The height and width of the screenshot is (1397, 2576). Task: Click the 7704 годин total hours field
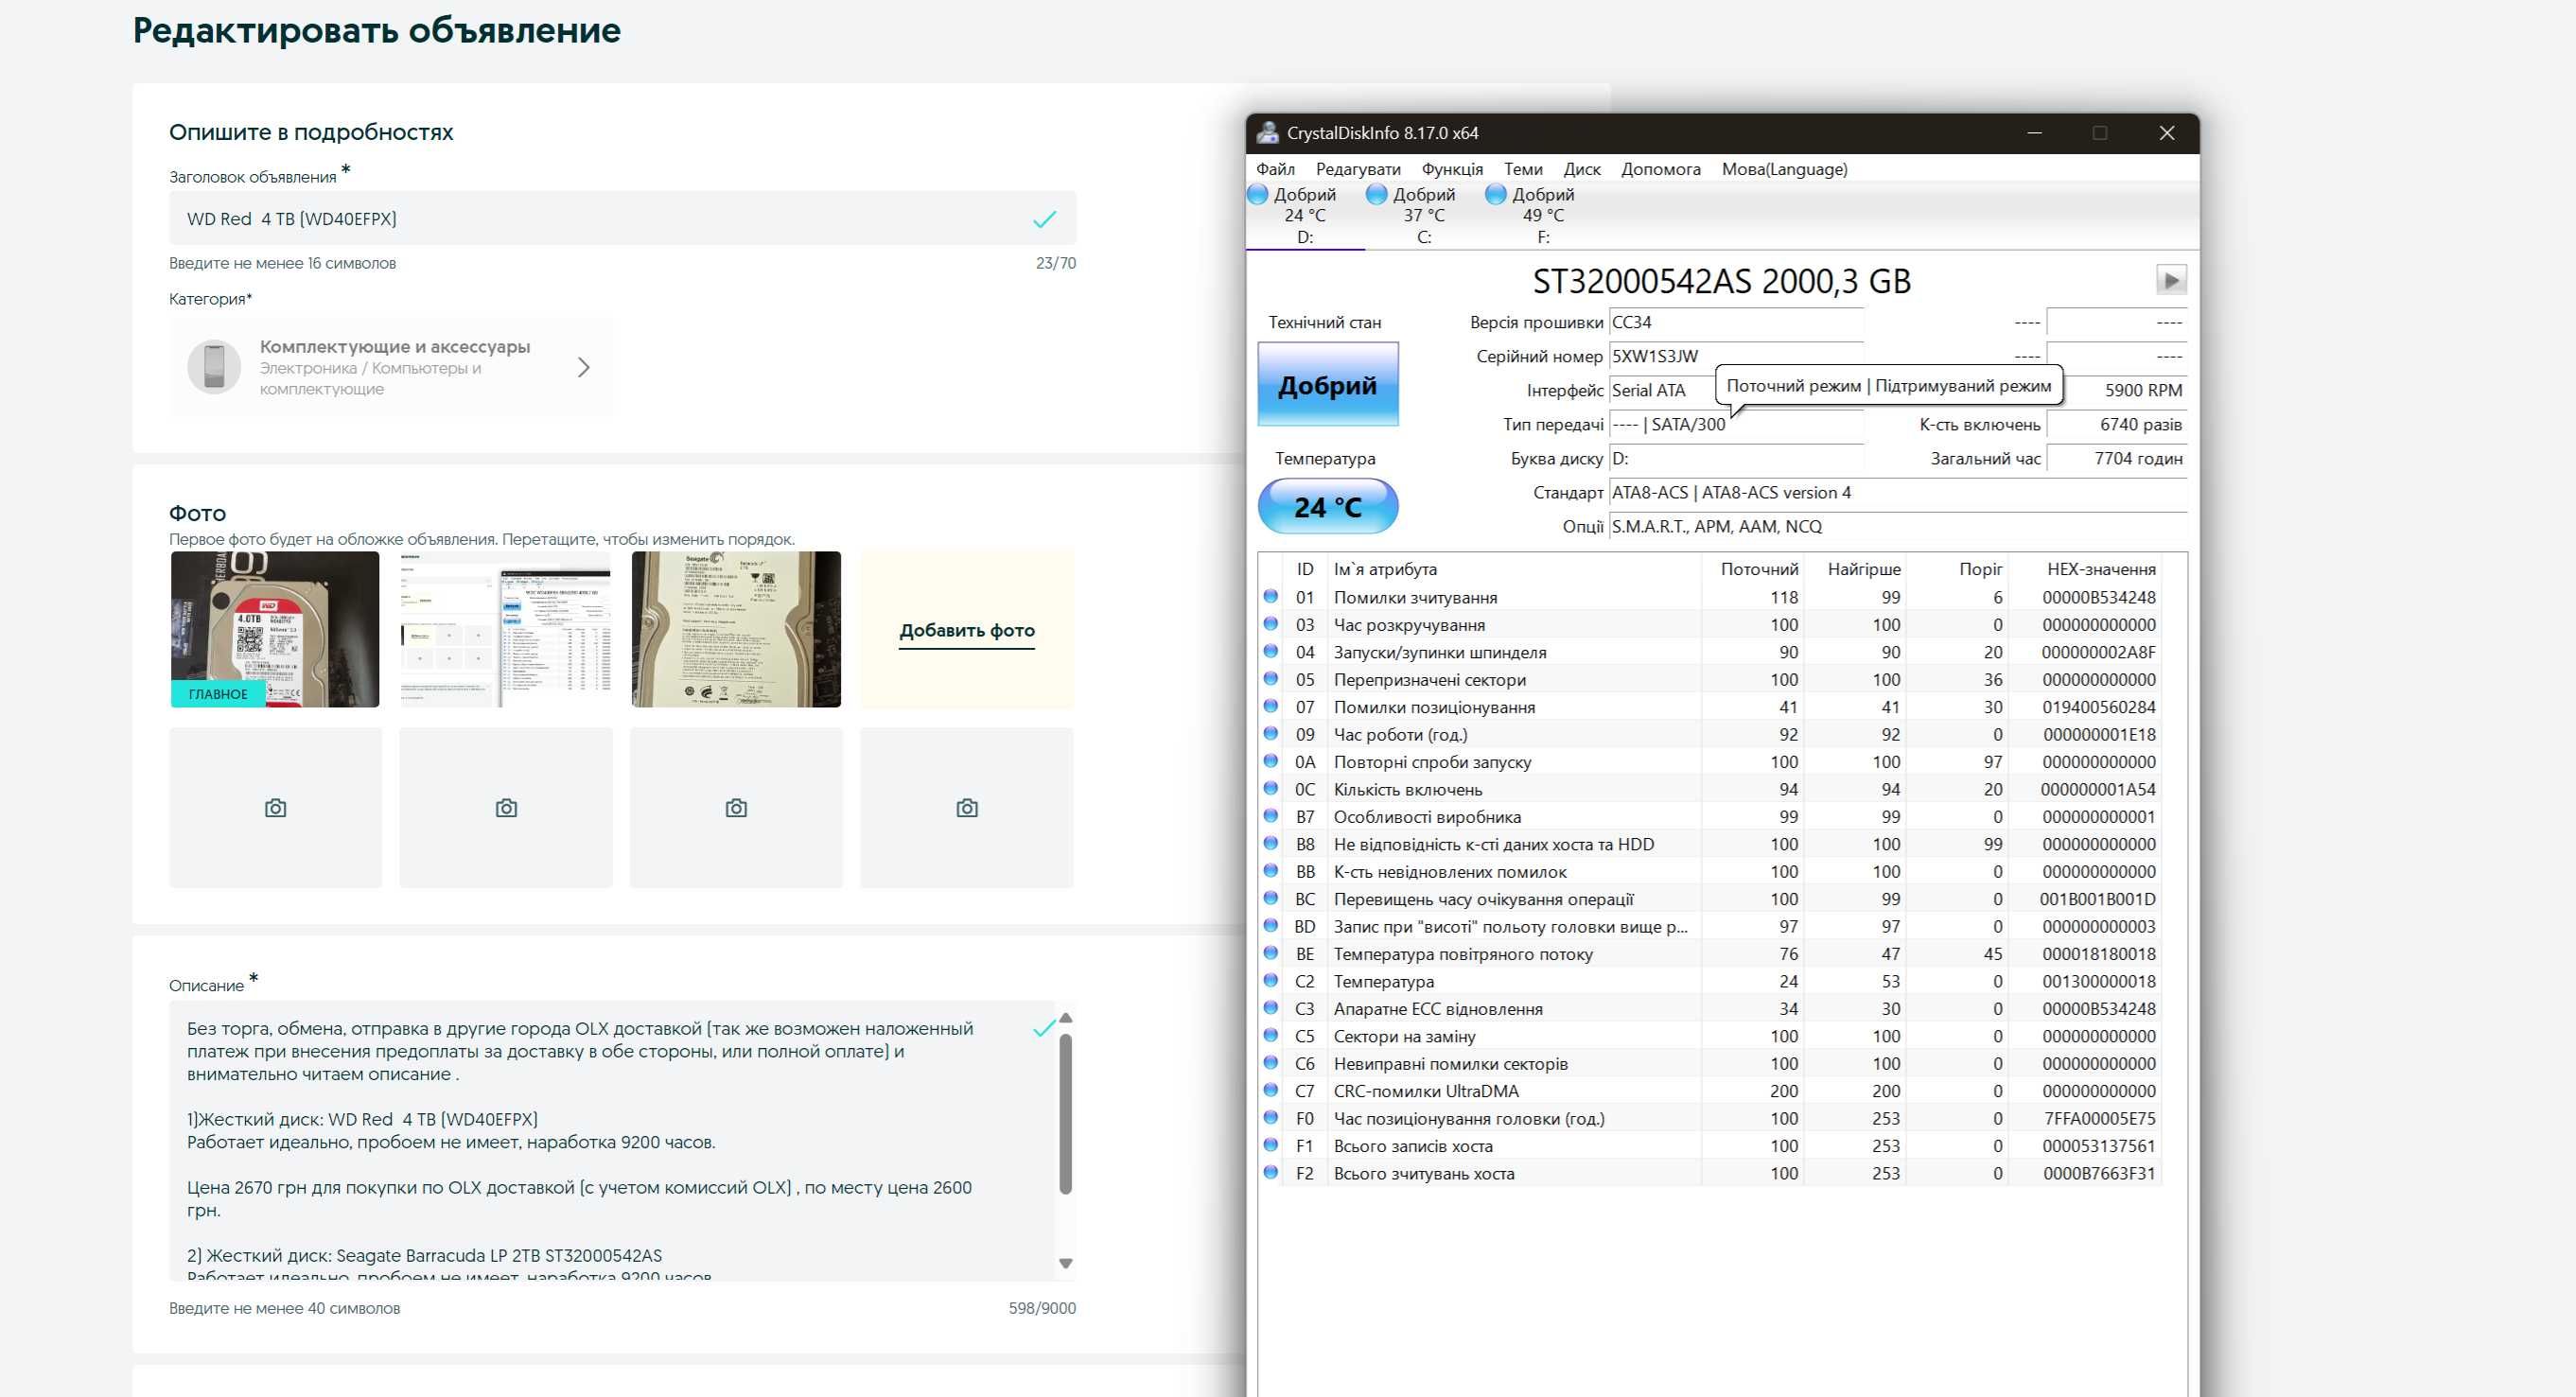[x=2116, y=458]
